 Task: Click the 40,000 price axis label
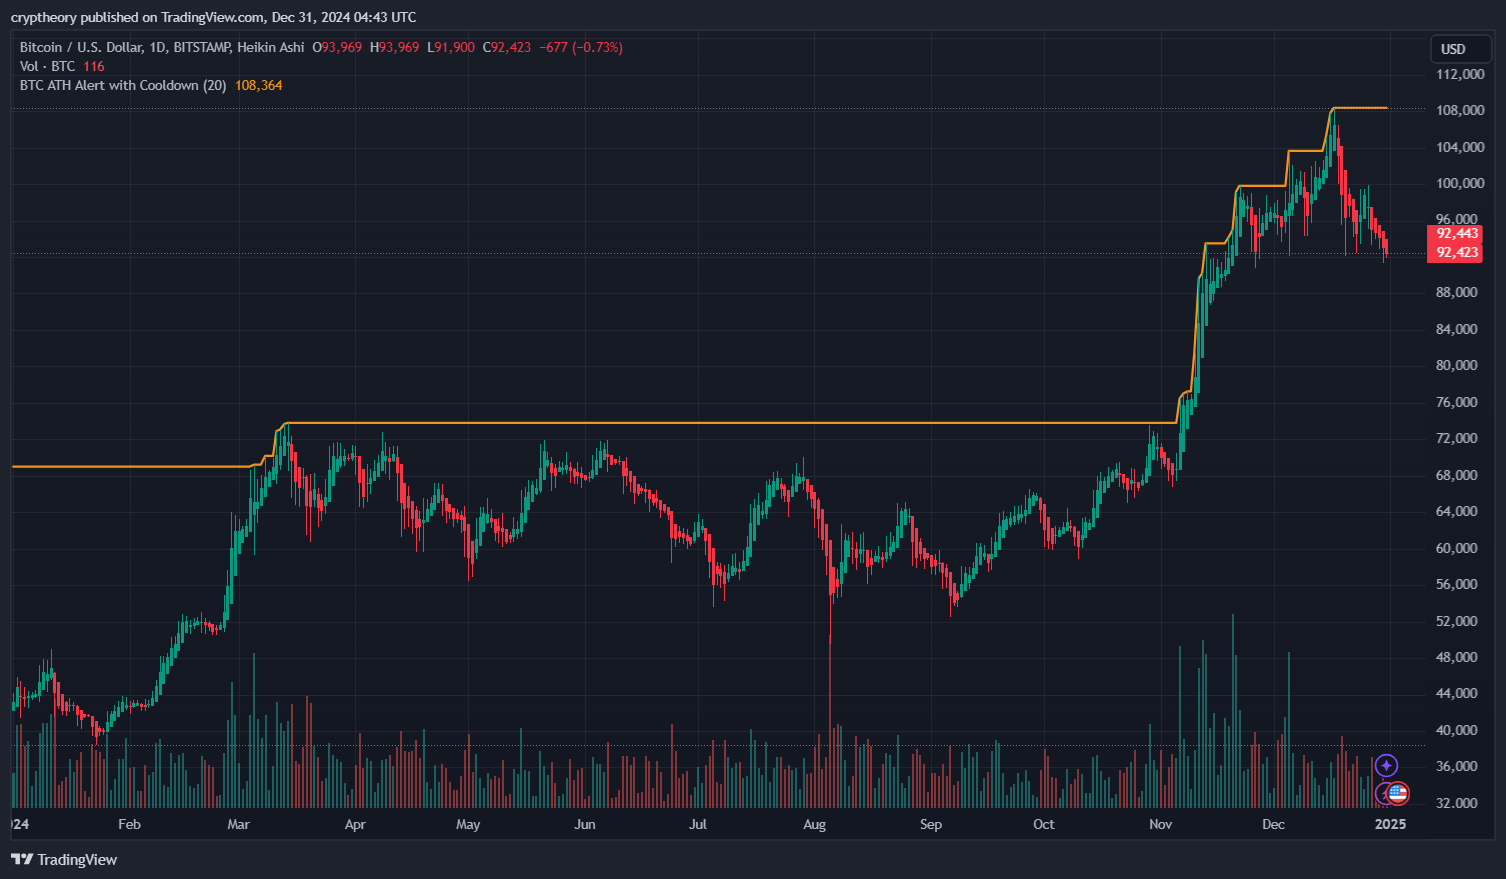click(x=1457, y=730)
